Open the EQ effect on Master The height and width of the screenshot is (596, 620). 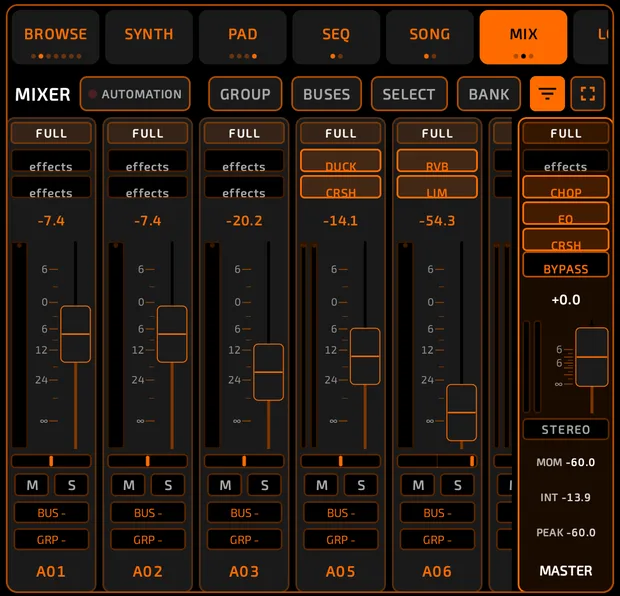pyautogui.click(x=566, y=214)
